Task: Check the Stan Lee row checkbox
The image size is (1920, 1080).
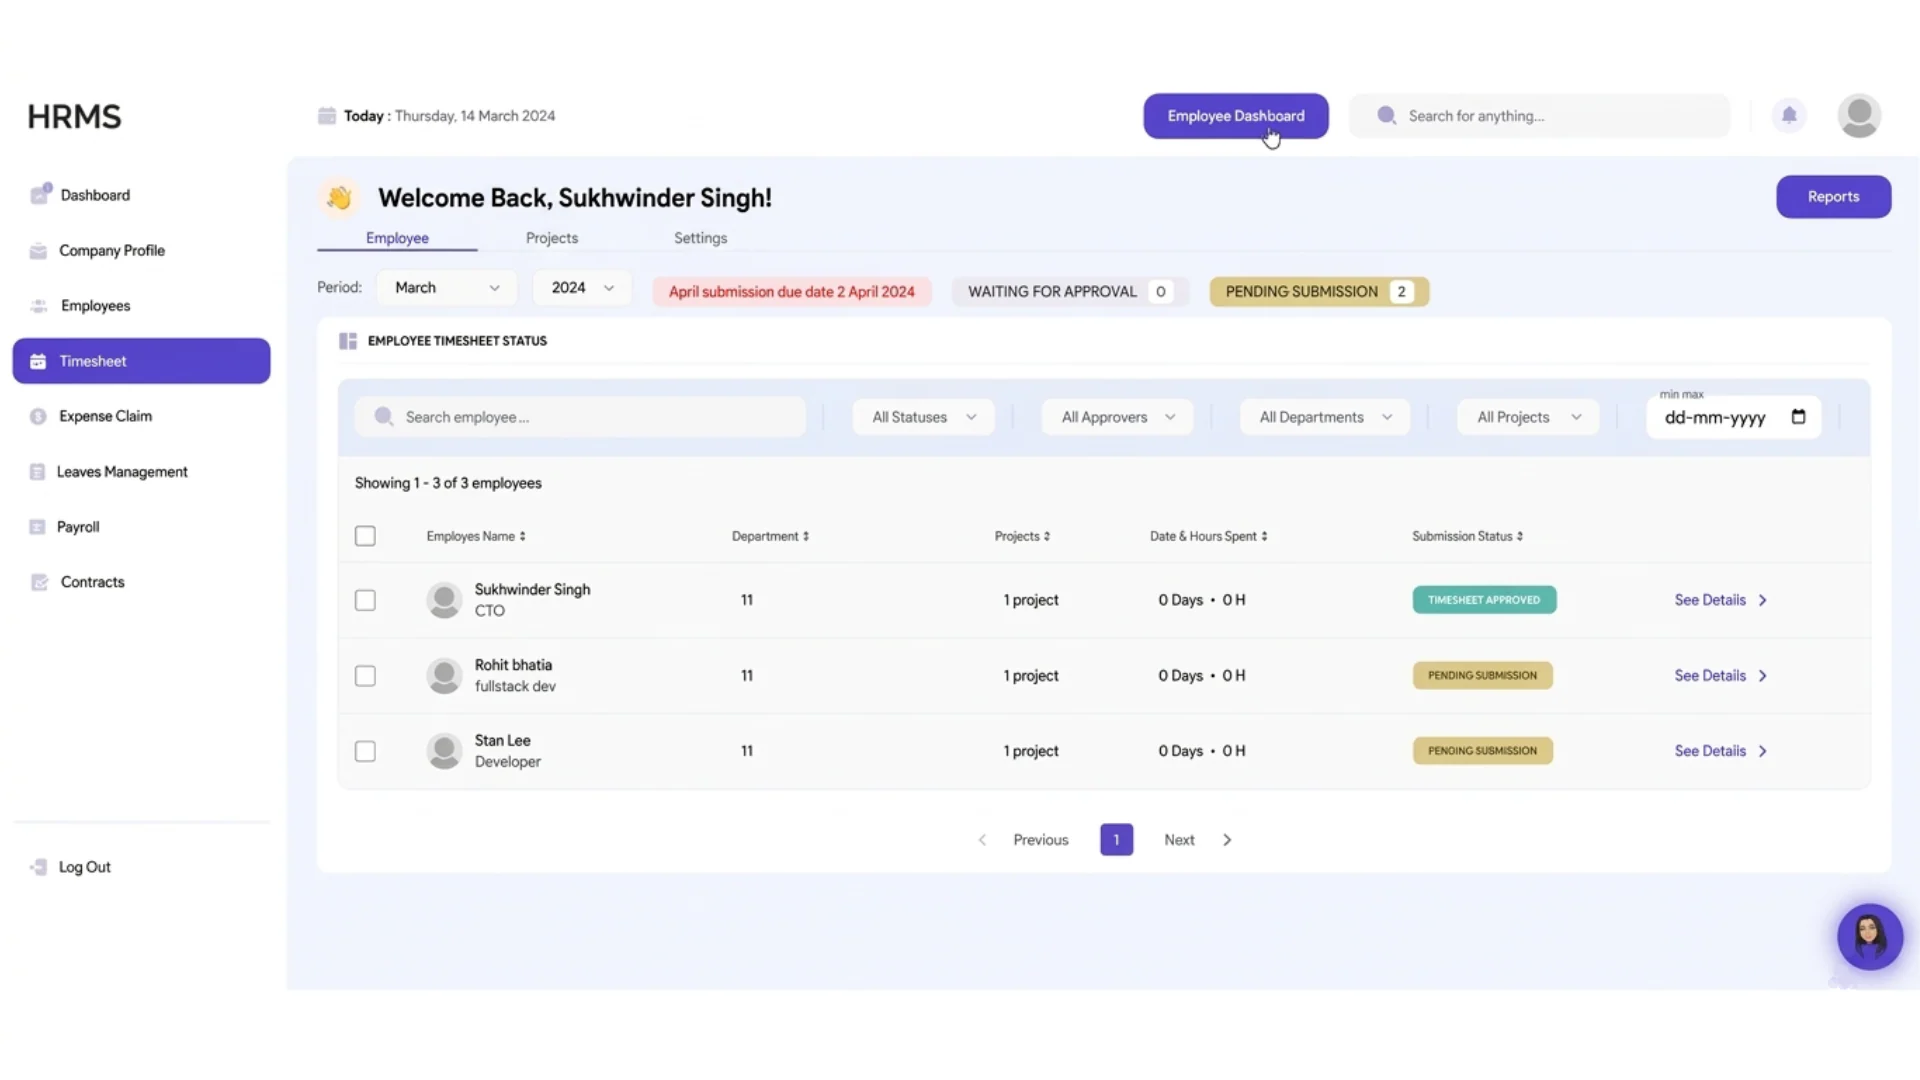Action: pos(365,751)
